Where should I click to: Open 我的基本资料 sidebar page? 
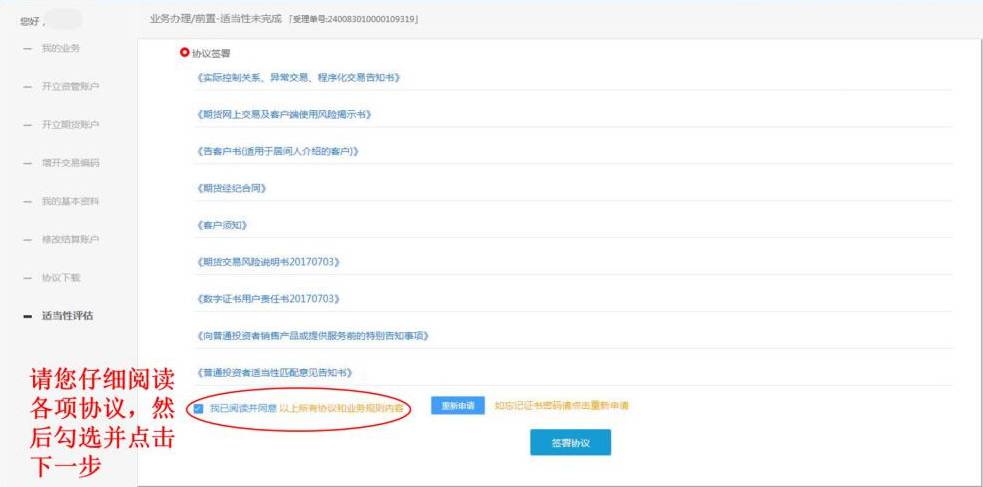tap(70, 201)
